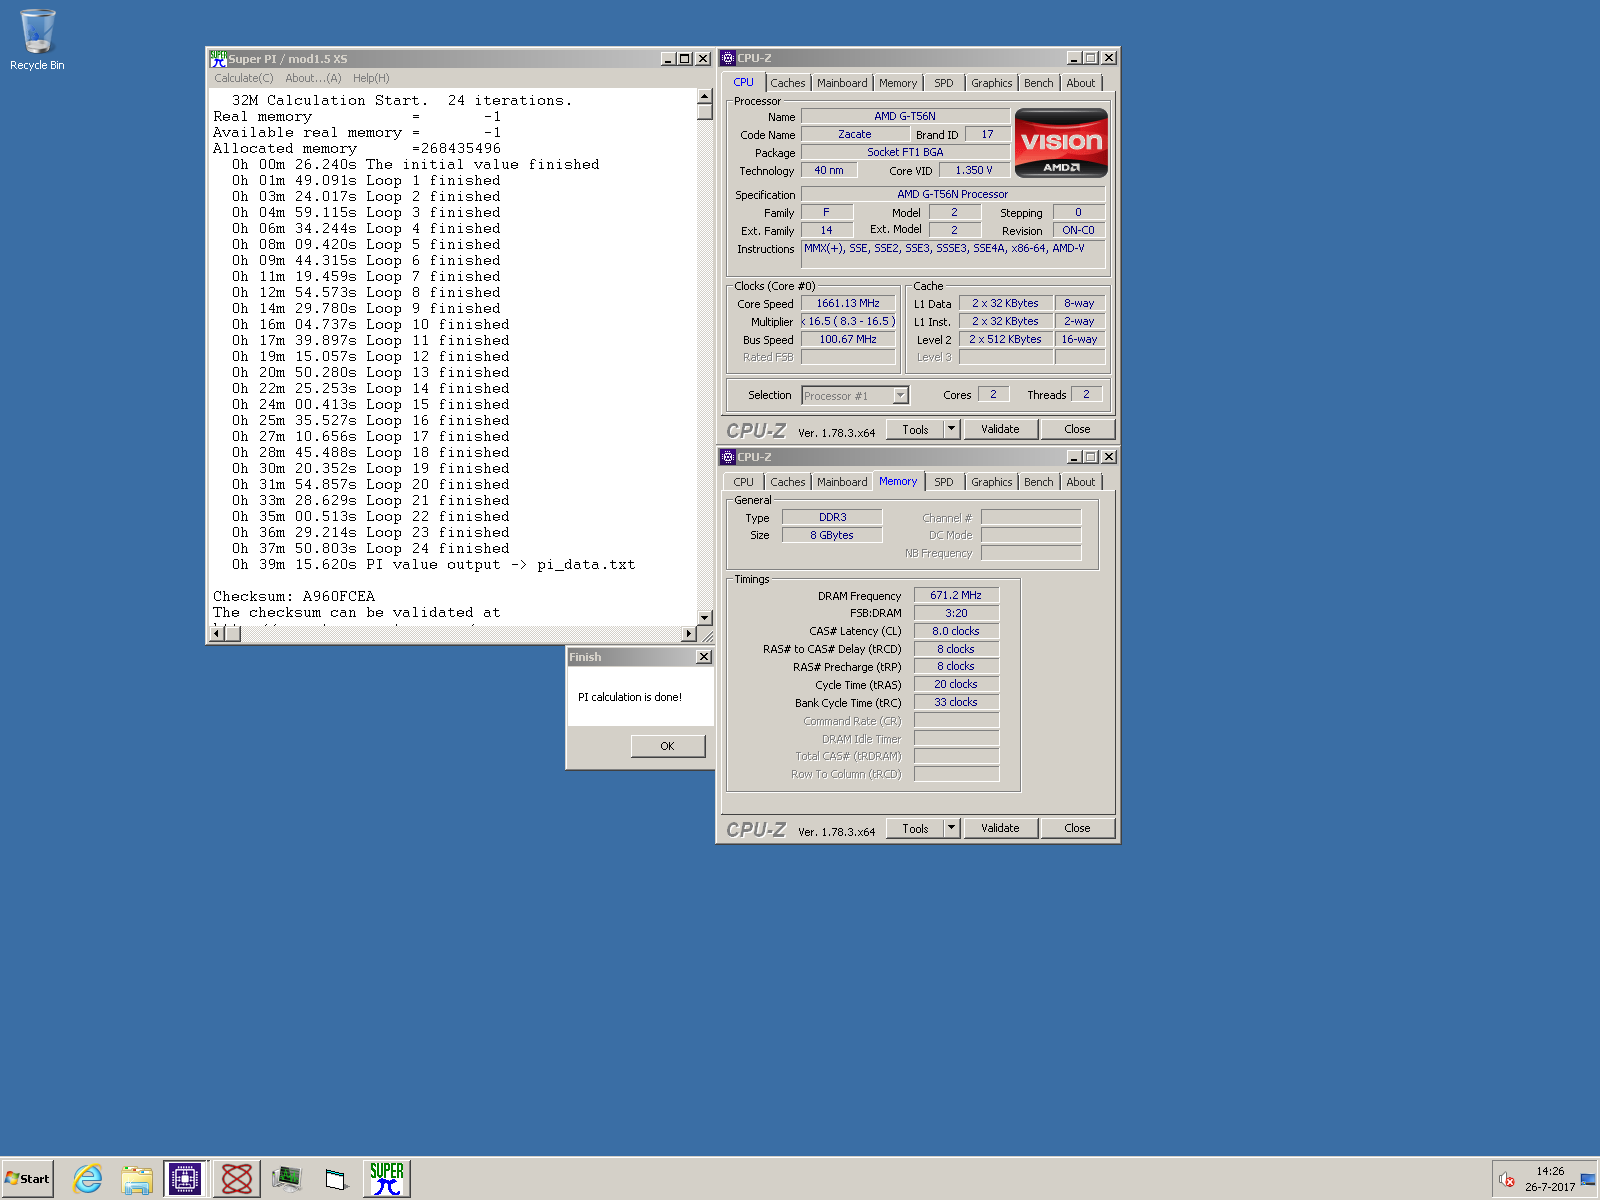Click Super PI horizontal scrollbar left arrow
The width and height of the screenshot is (1600, 1200).
[217, 633]
